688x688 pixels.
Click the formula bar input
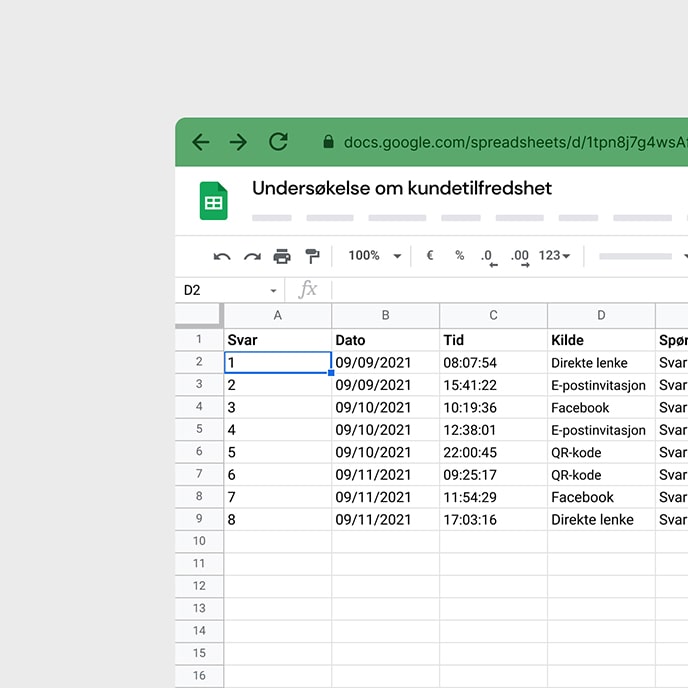pyautogui.click(x=510, y=290)
